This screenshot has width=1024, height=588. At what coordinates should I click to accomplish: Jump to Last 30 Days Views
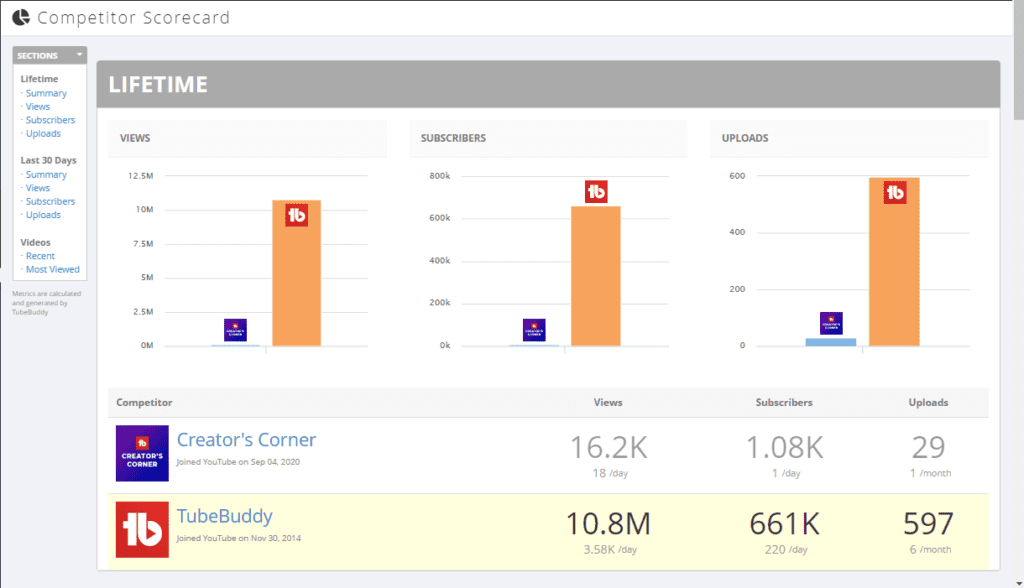click(38, 188)
